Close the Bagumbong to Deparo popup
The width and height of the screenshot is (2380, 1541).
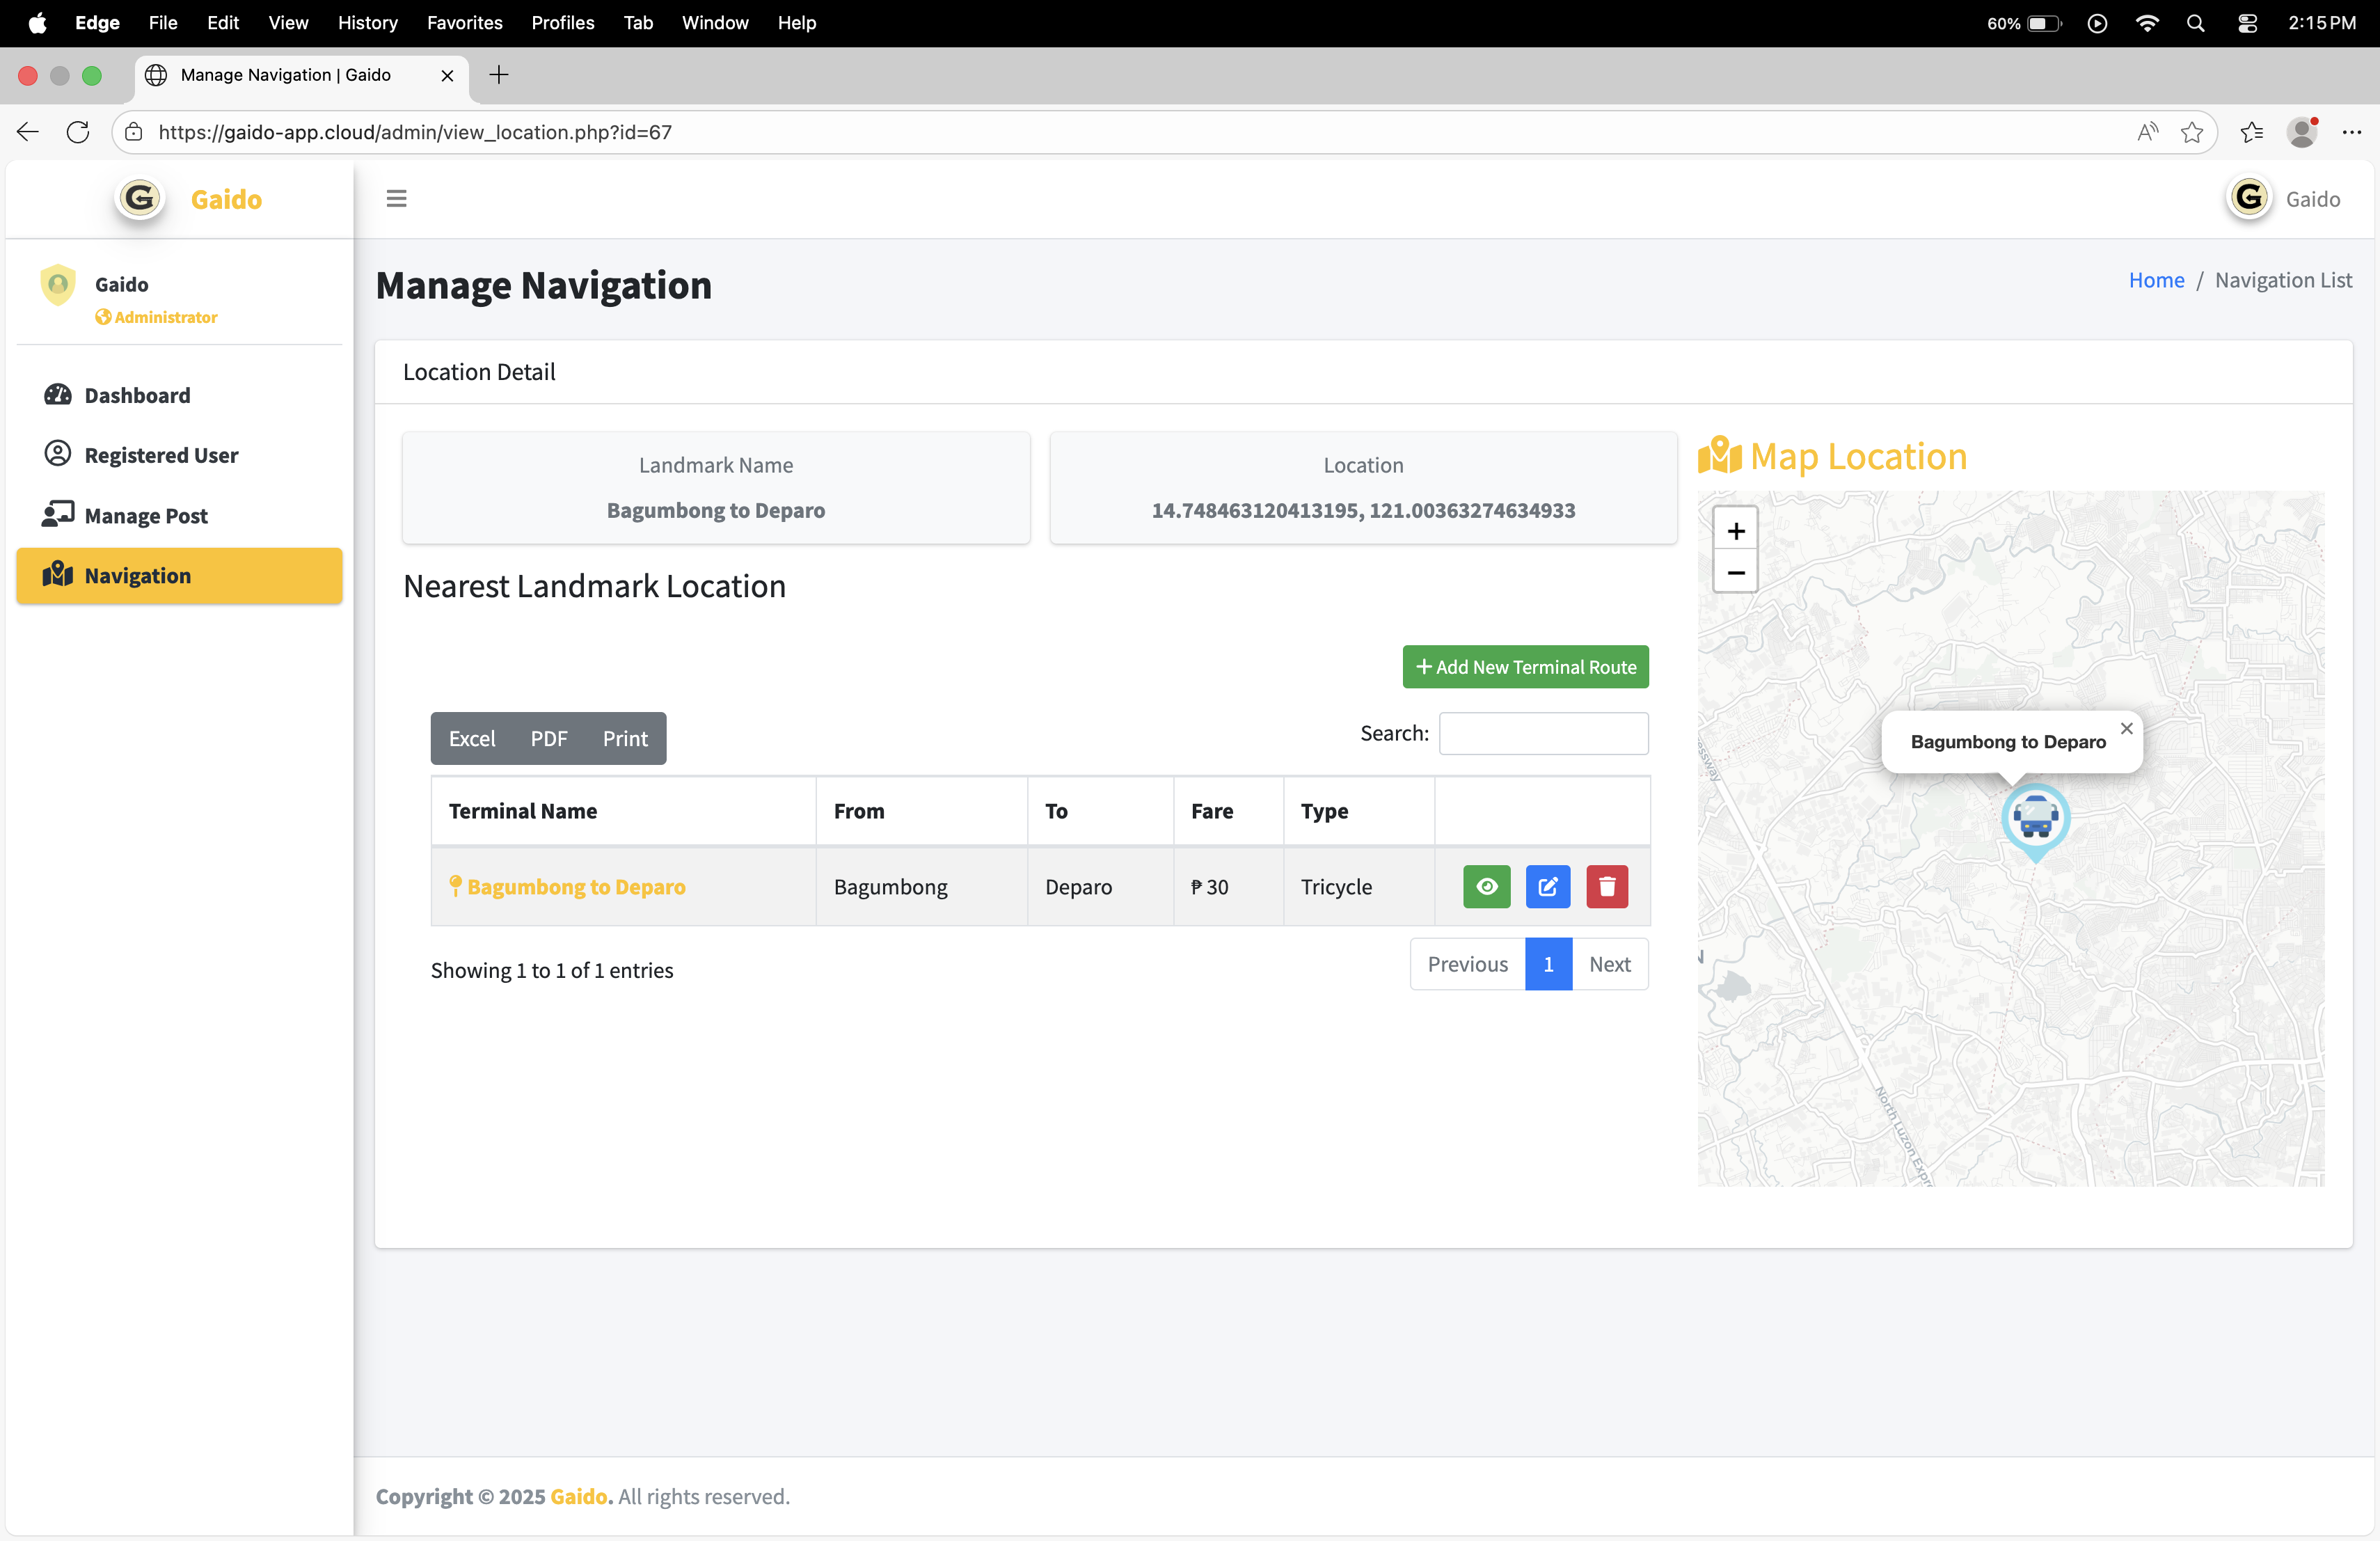point(2126,728)
